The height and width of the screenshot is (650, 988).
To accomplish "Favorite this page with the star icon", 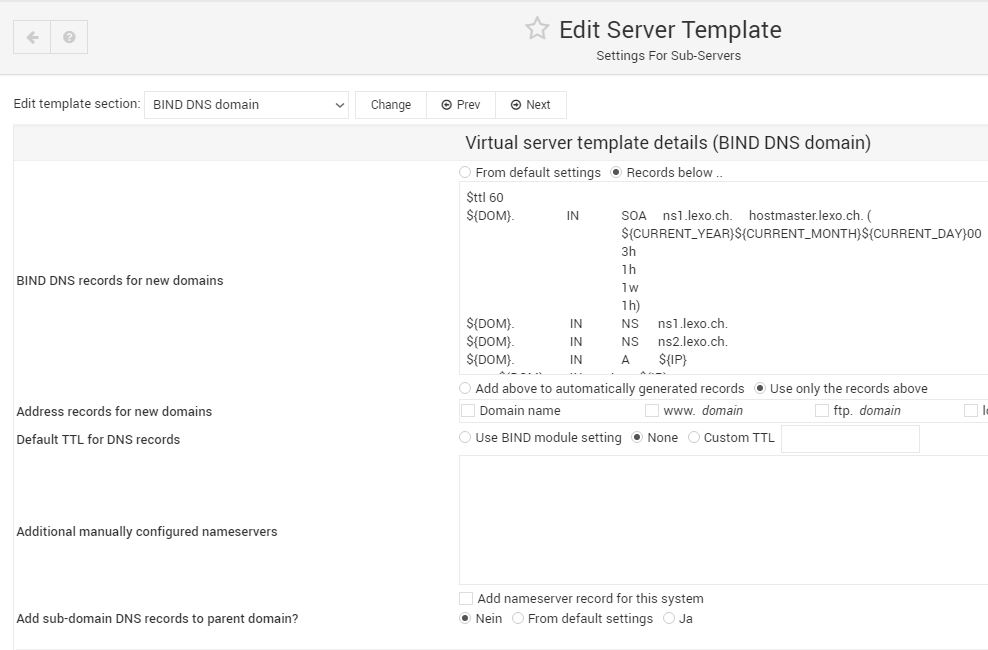I will click(x=537, y=28).
